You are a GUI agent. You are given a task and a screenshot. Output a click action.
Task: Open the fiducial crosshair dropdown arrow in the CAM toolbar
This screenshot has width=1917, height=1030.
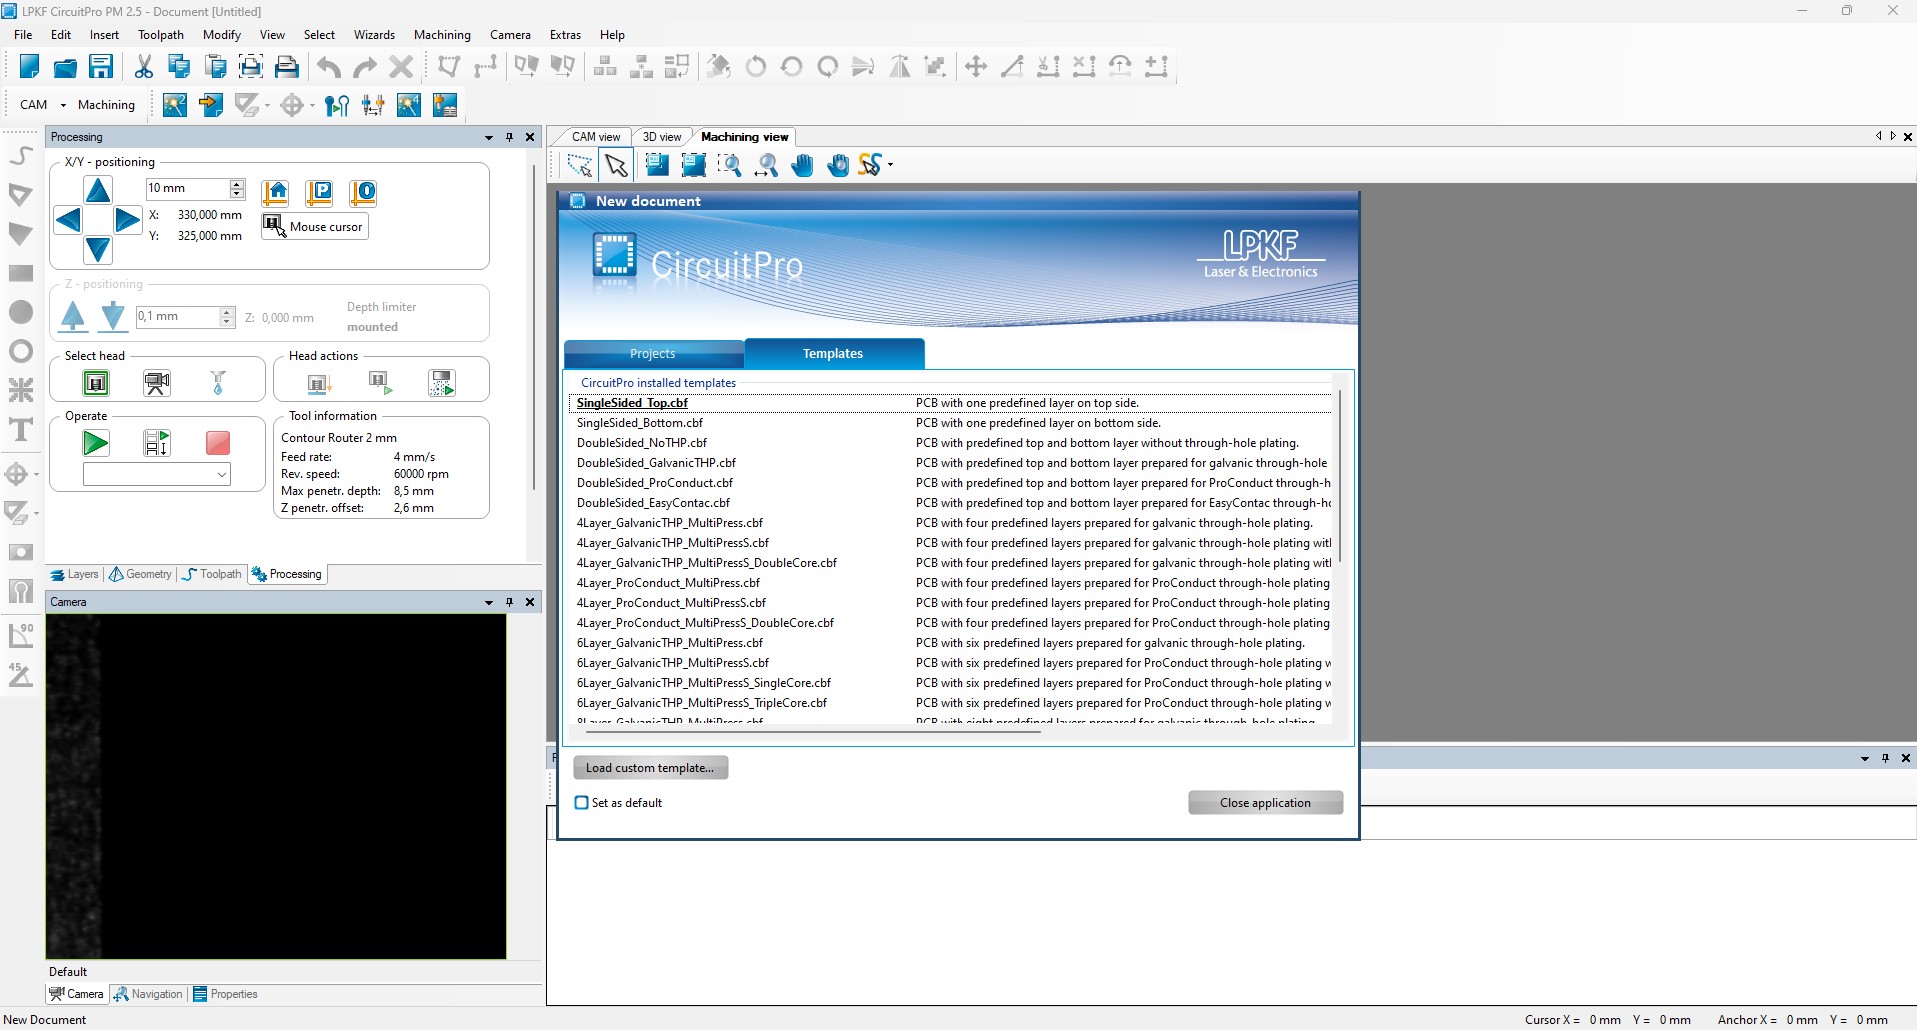(312, 105)
